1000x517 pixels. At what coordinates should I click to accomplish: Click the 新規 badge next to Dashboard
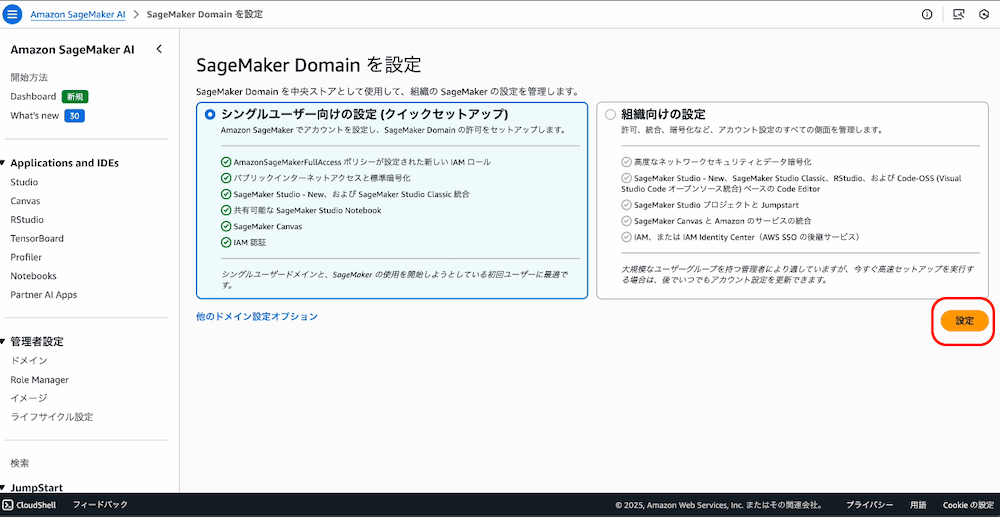pyautogui.click(x=75, y=97)
